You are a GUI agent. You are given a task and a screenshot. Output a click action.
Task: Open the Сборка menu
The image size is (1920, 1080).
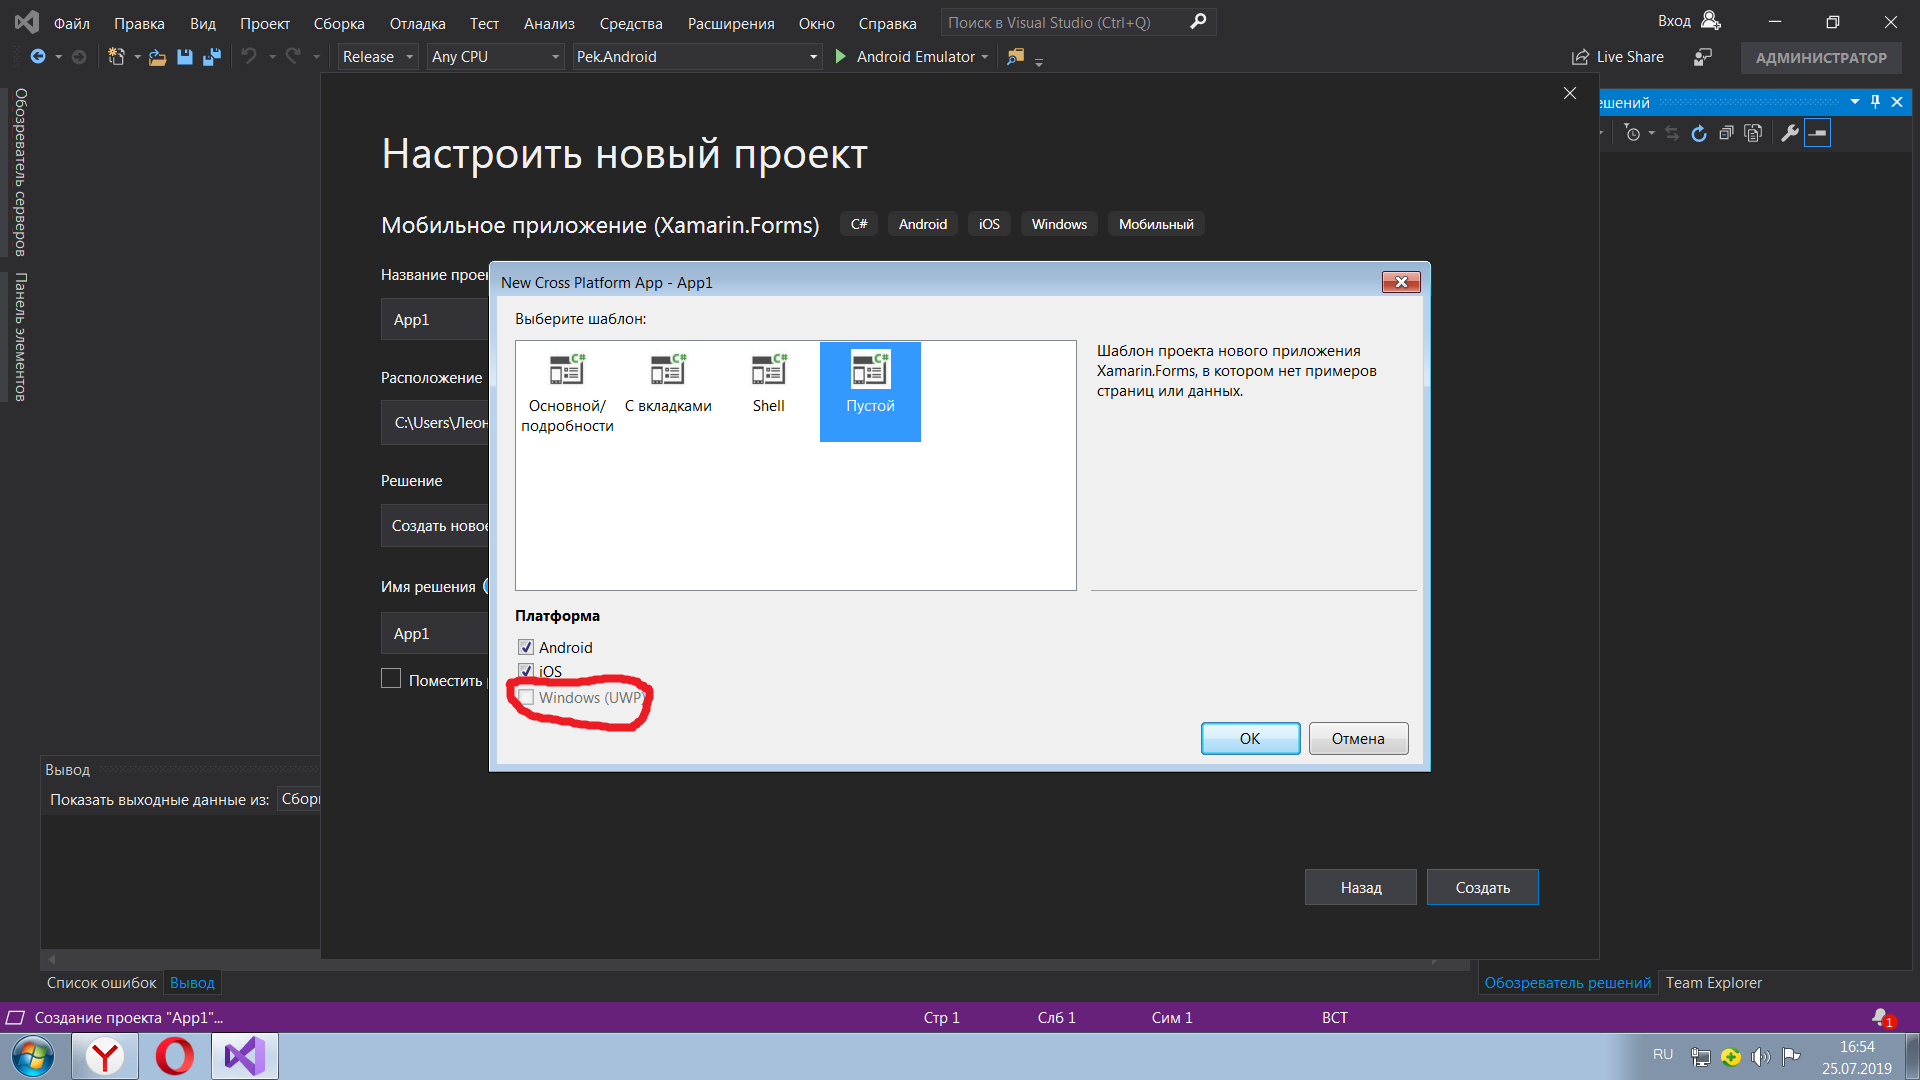[339, 23]
